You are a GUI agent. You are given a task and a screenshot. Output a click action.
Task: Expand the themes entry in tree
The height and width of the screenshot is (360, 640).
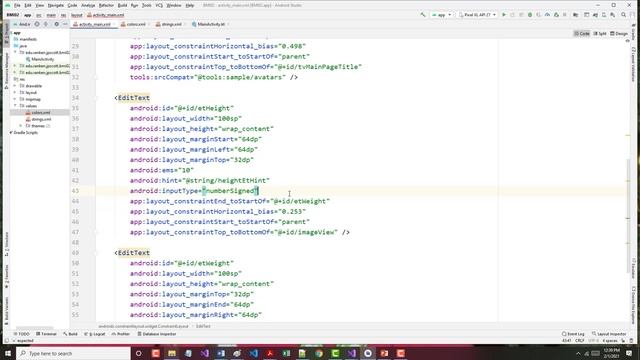click(21, 126)
